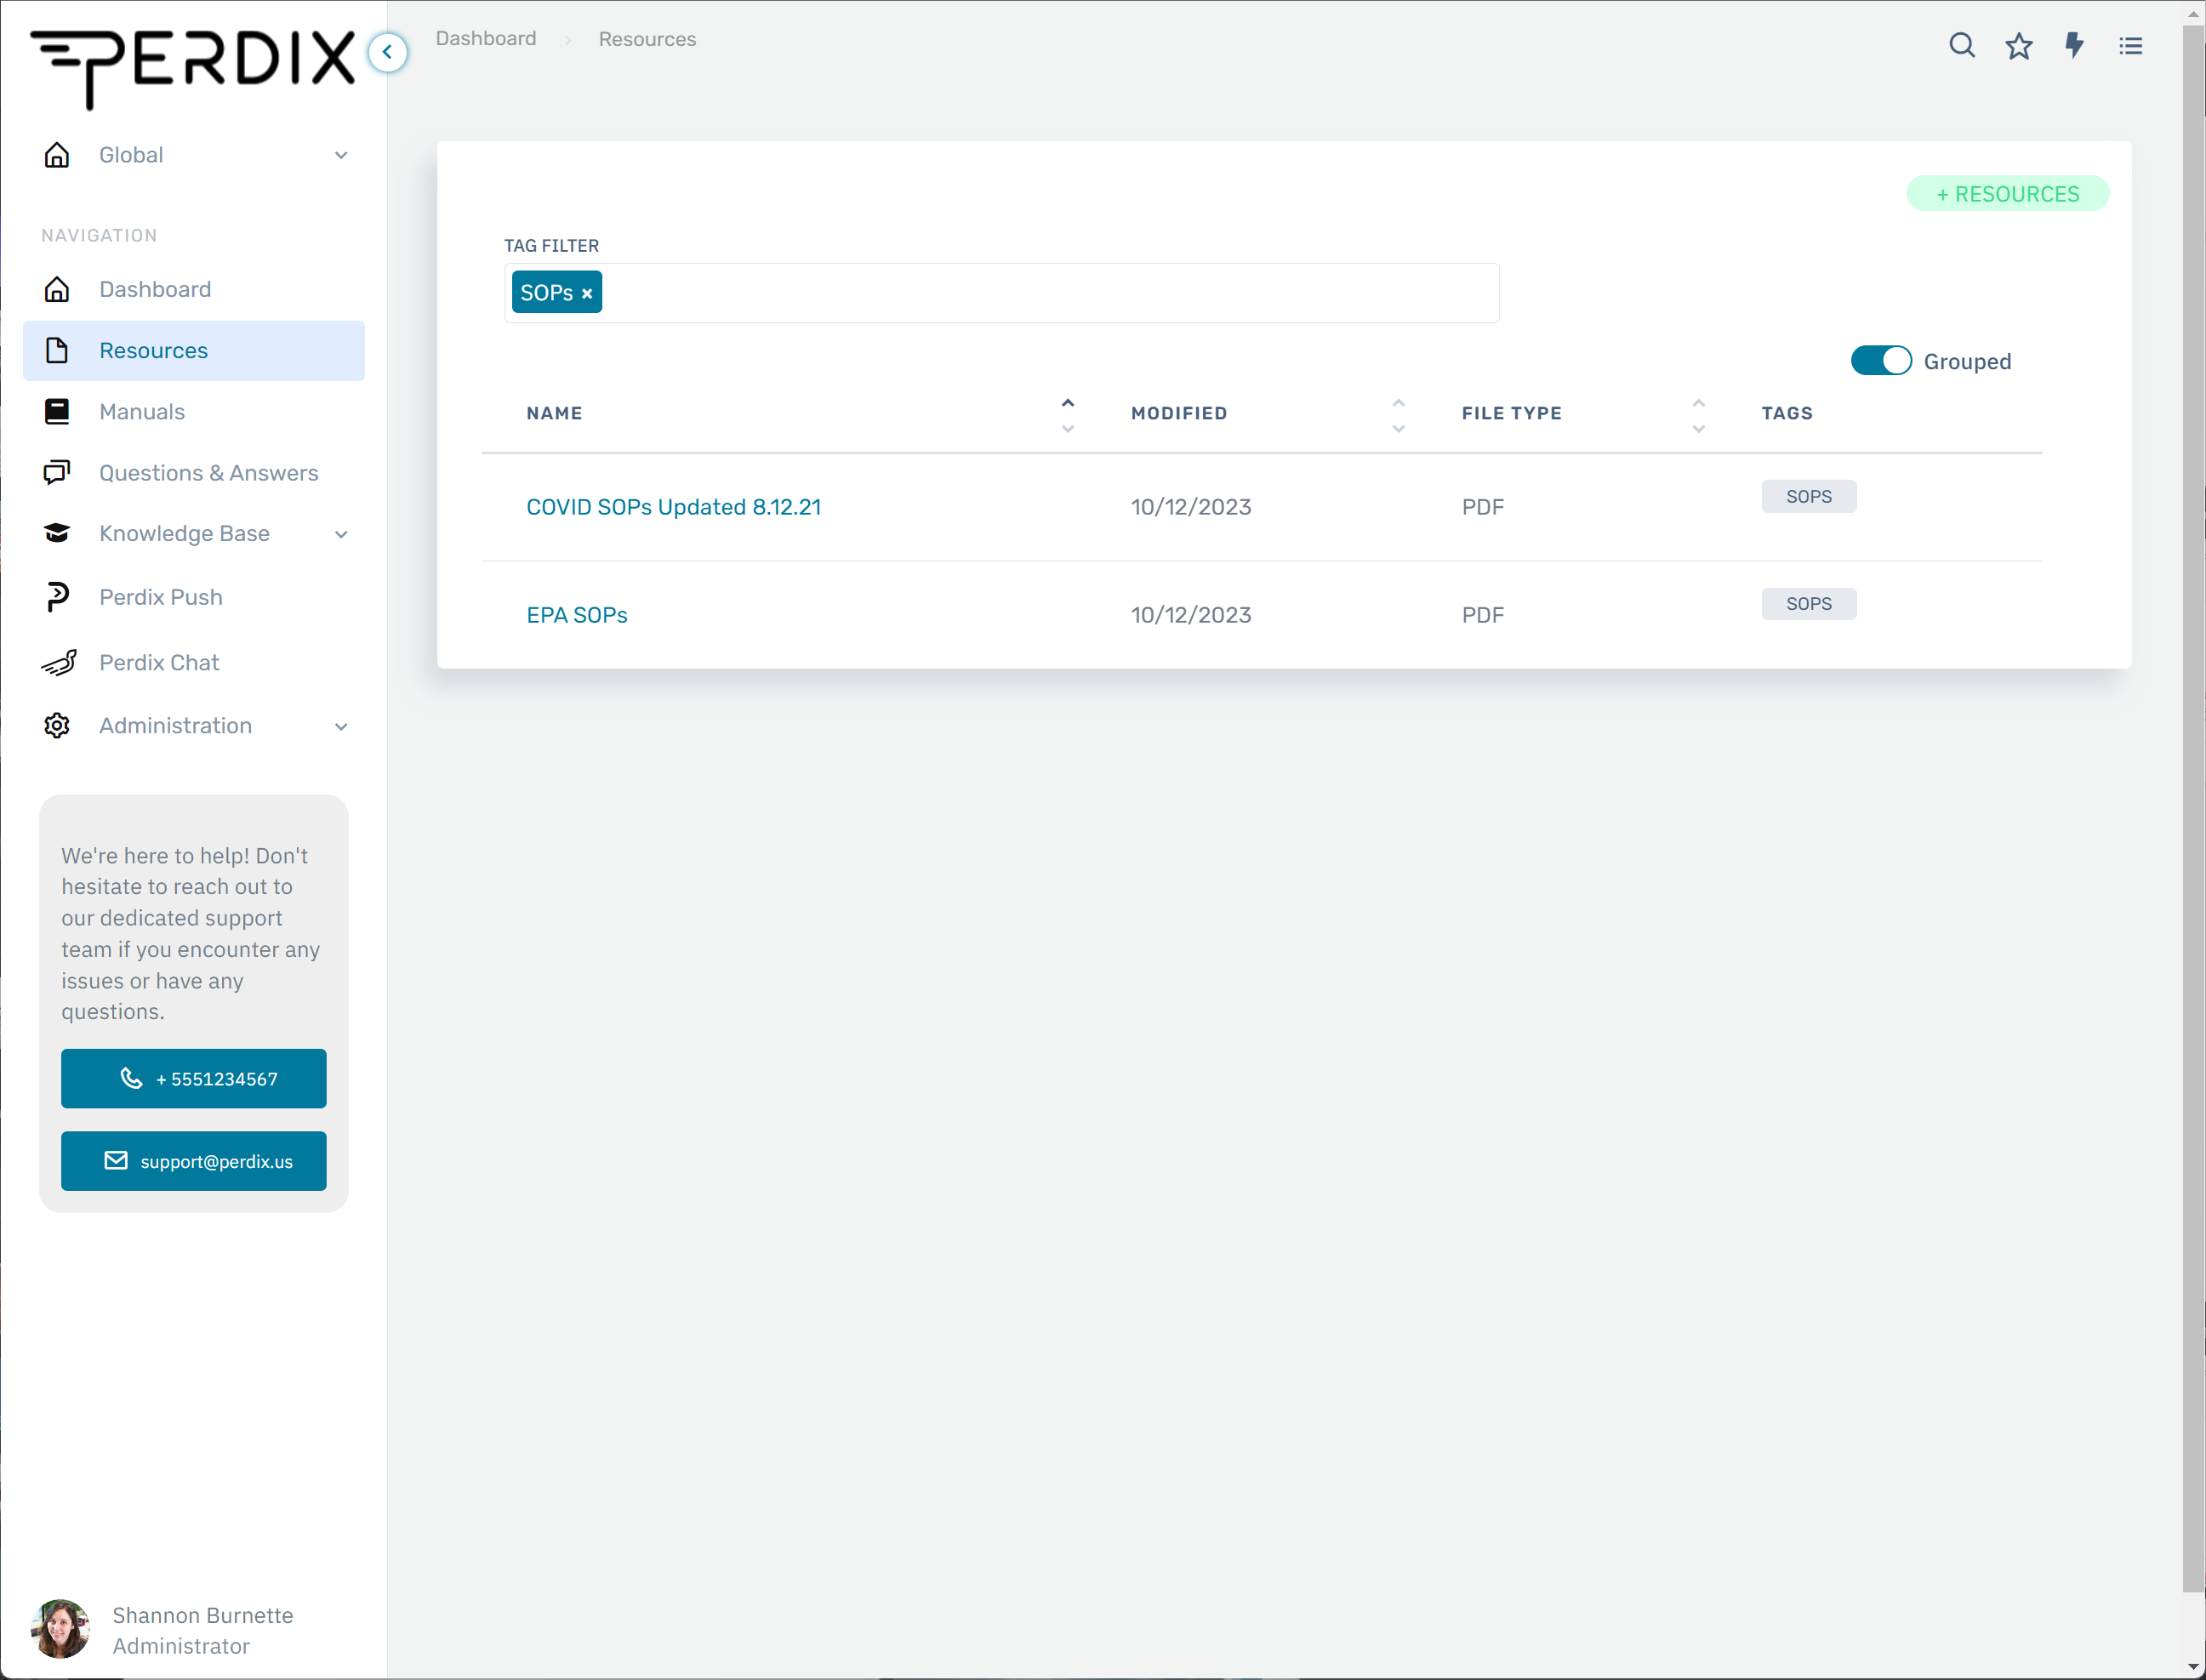Viewport: 2206px width, 1680px height.
Task: Click the Shannon Burnette name label
Action: (203, 1615)
